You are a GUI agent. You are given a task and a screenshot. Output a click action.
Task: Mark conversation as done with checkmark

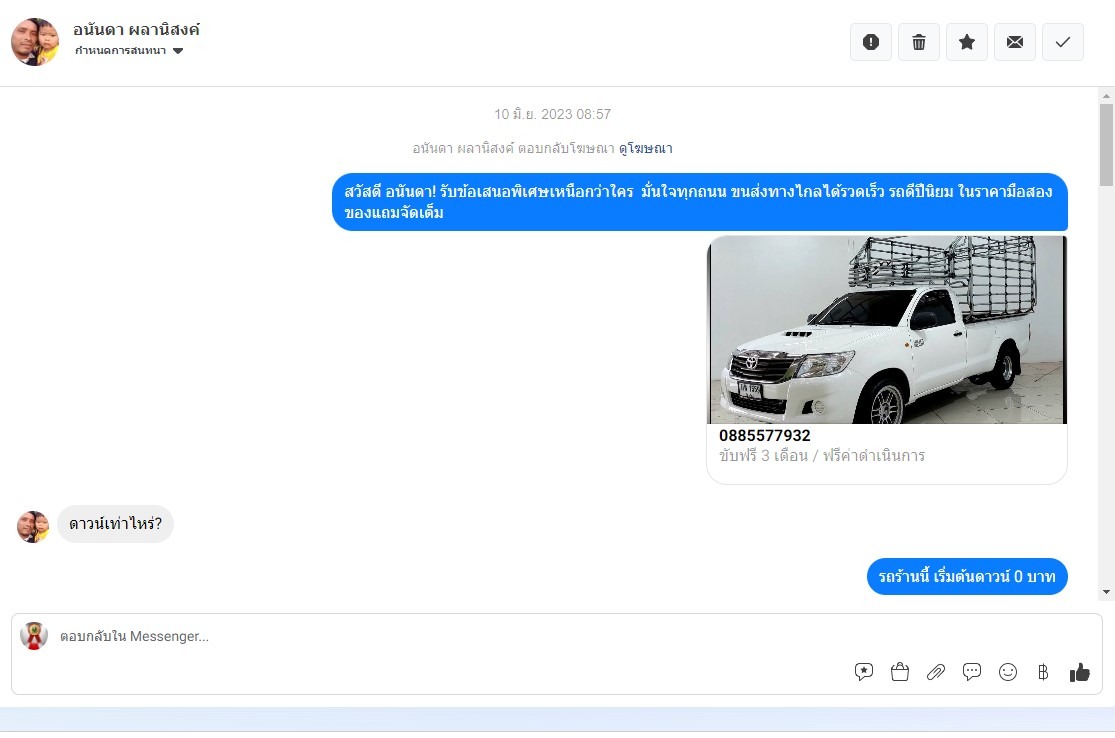(1062, 42)
